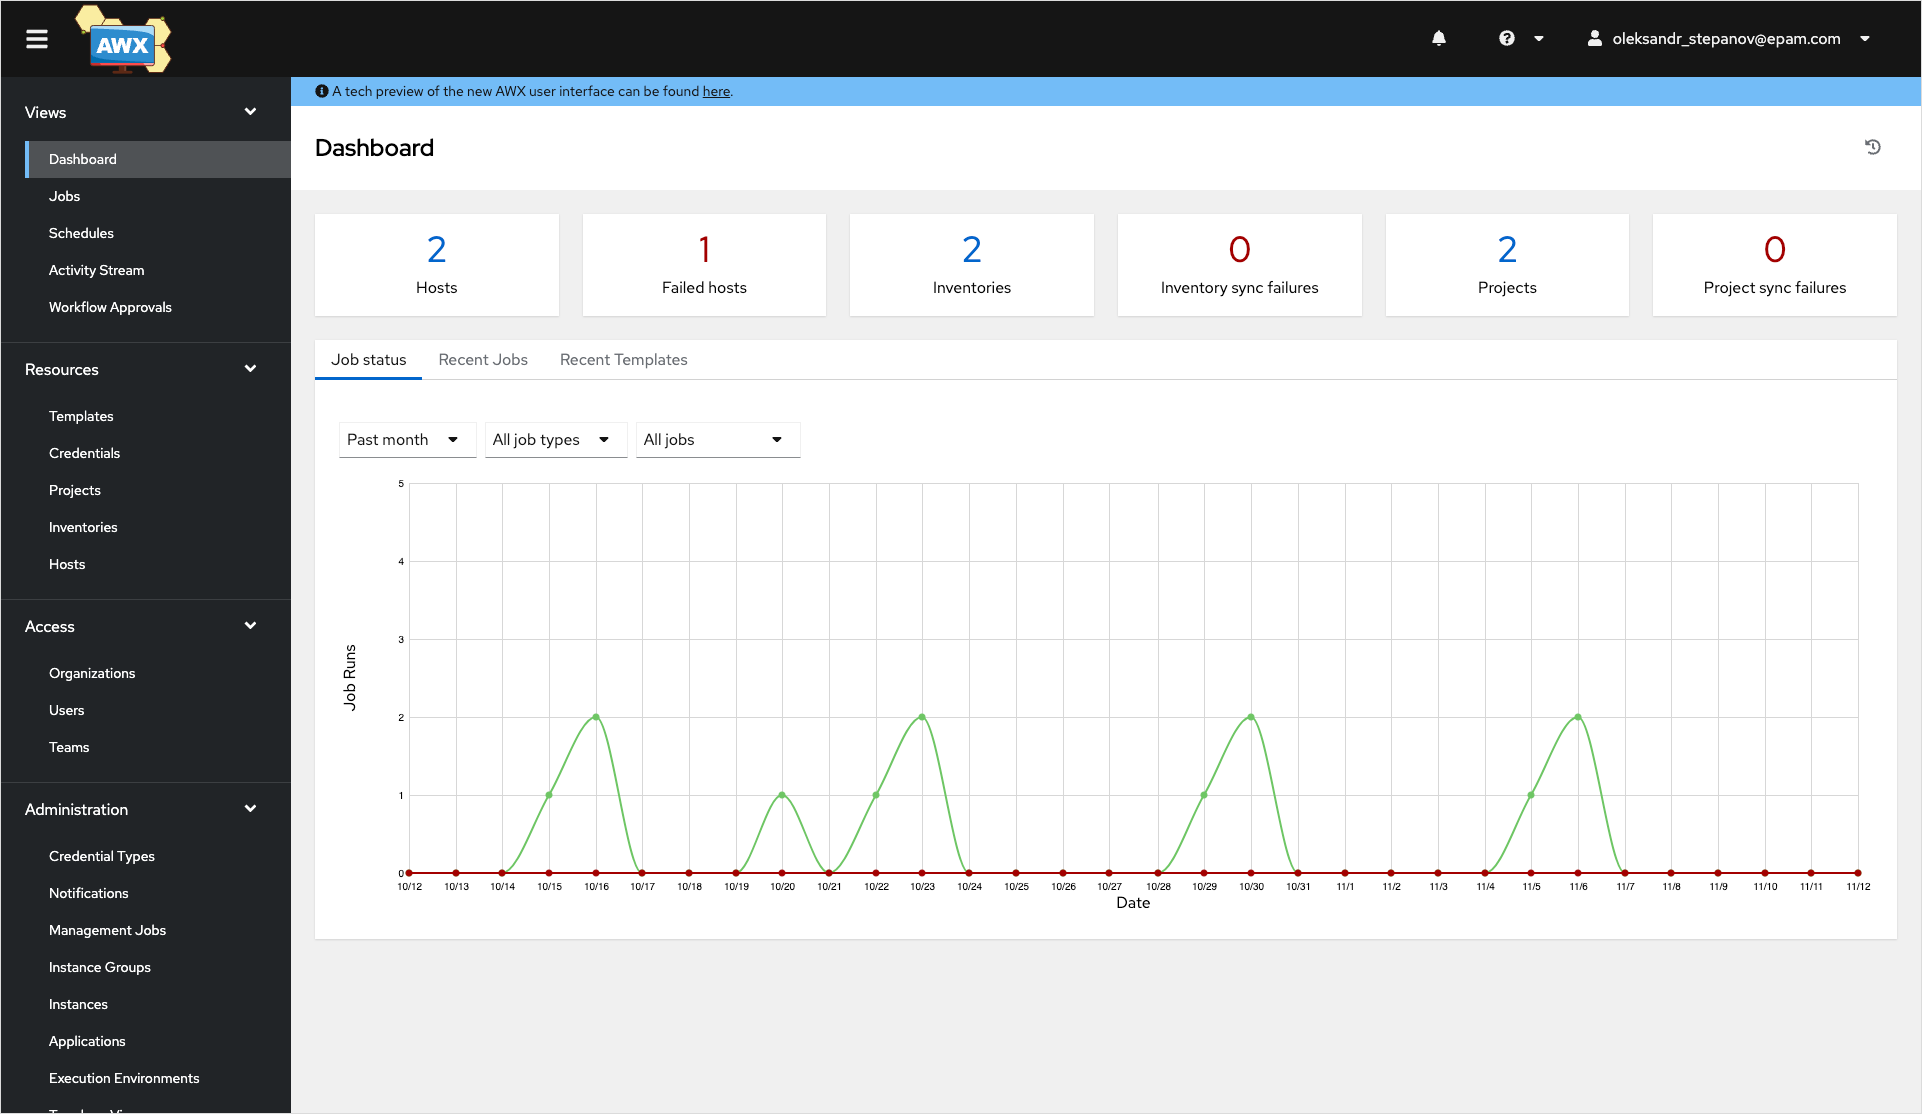Screen dimensions: 1922x1114
Task: Click the notifications bell icon
Action: [1440, 37]
